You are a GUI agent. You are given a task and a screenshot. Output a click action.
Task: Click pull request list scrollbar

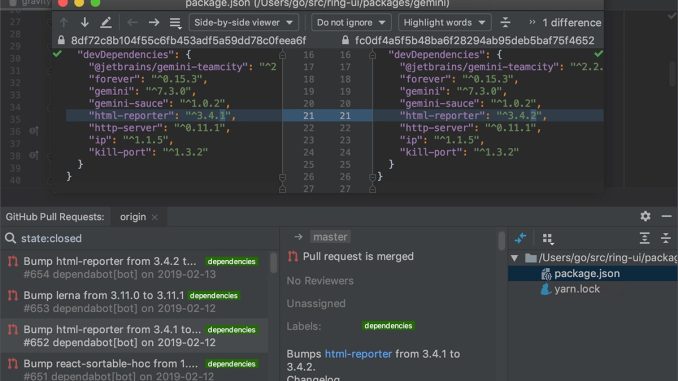pyautogui.click(x=273, y=263)
